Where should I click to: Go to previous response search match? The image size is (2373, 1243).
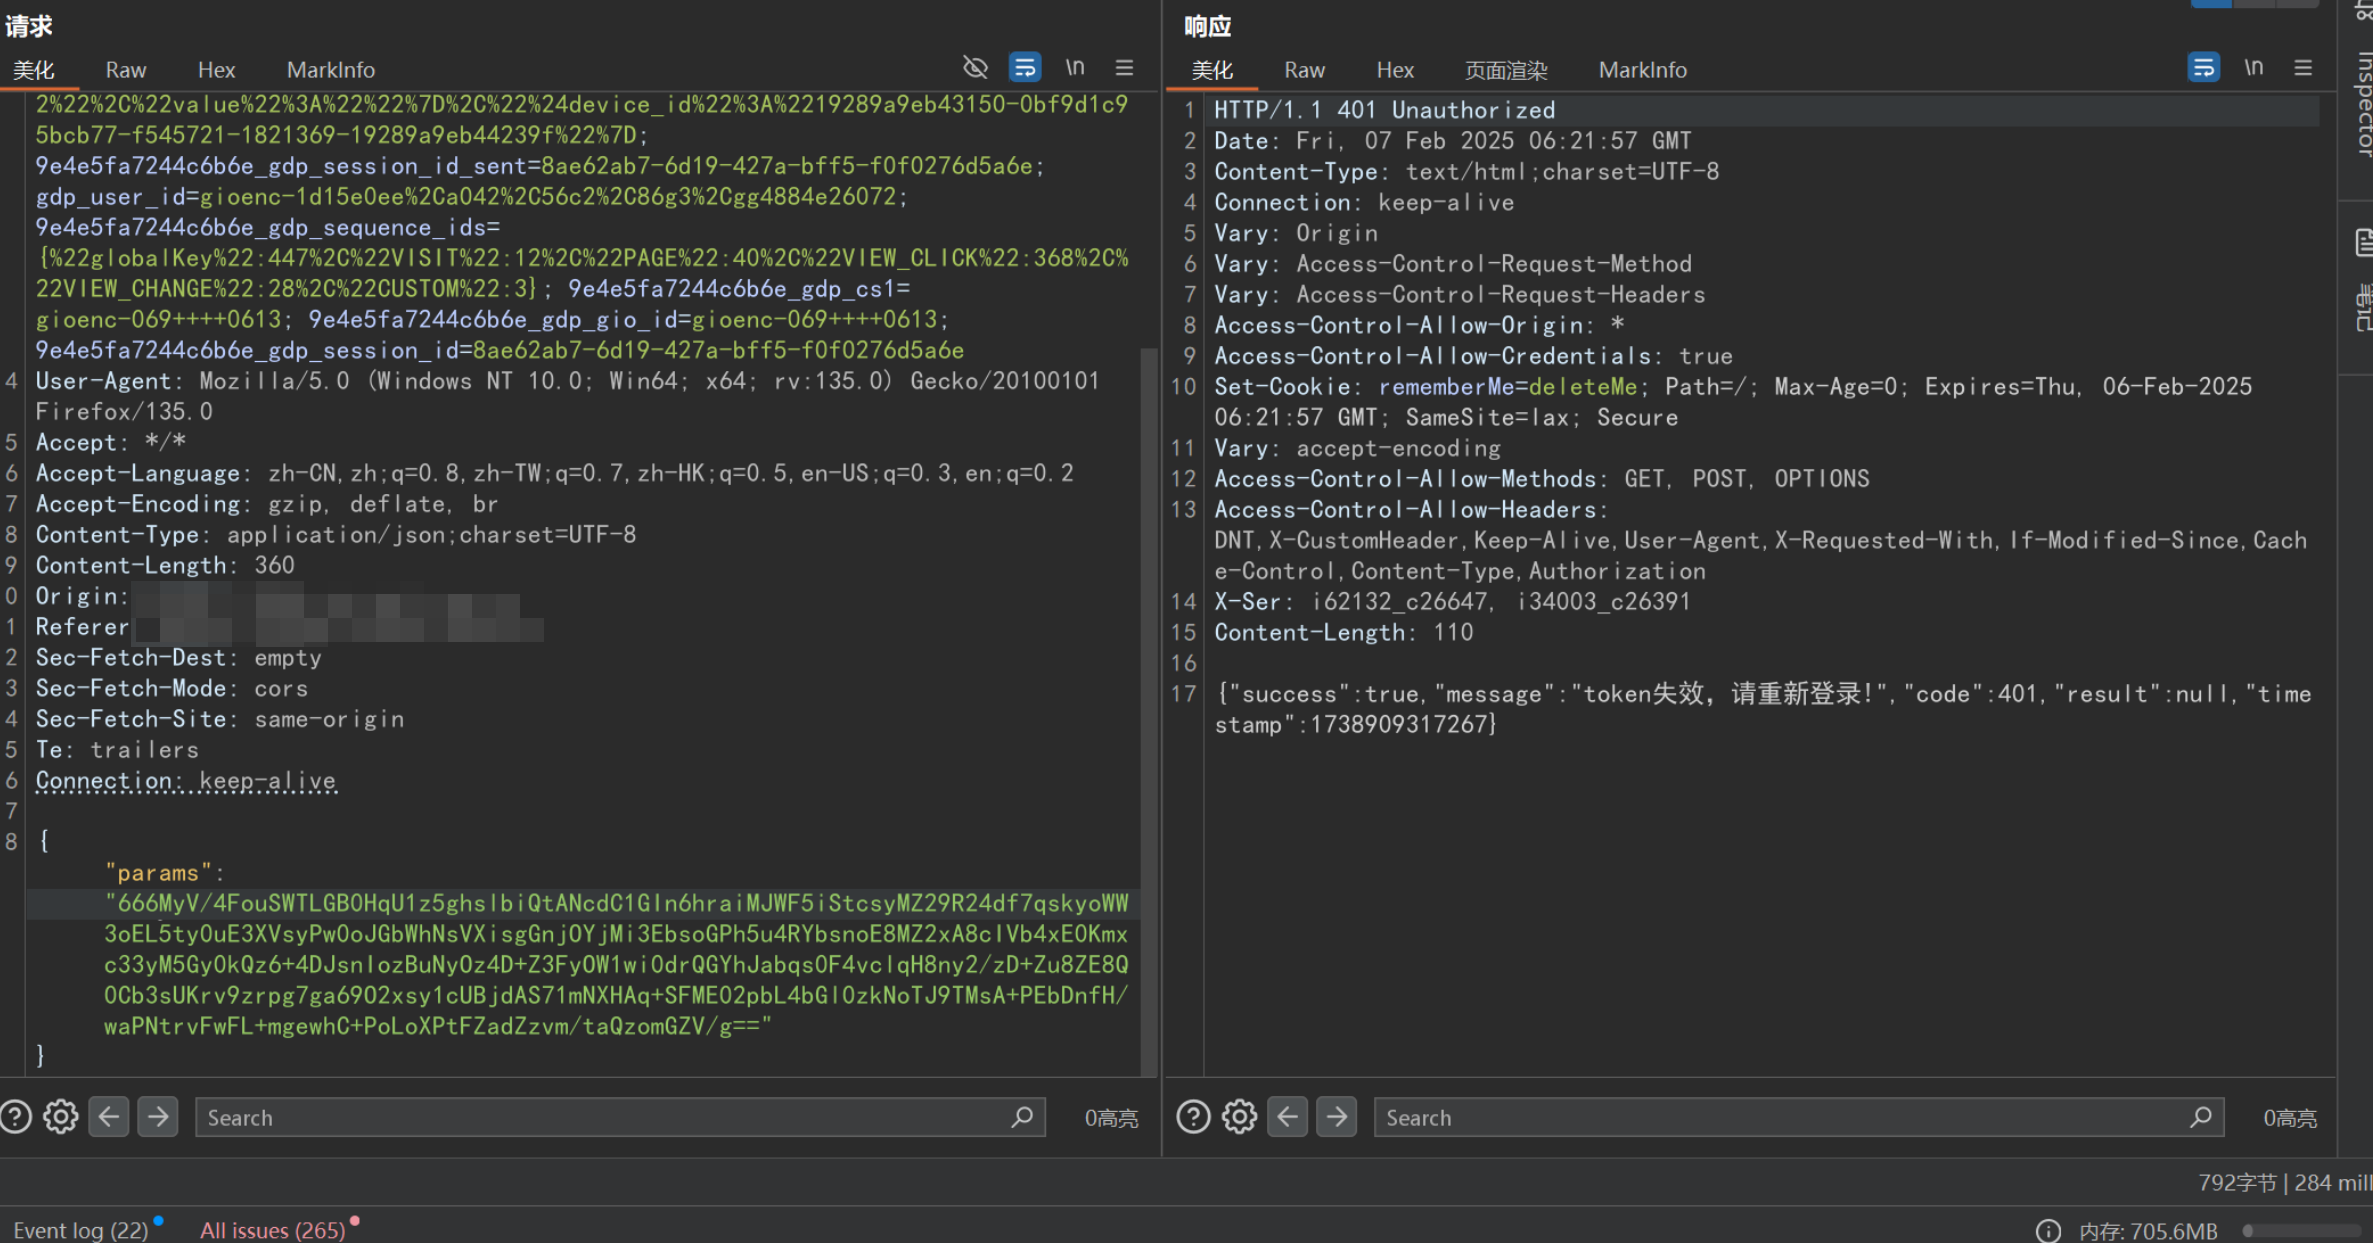coord(1288,1116)
